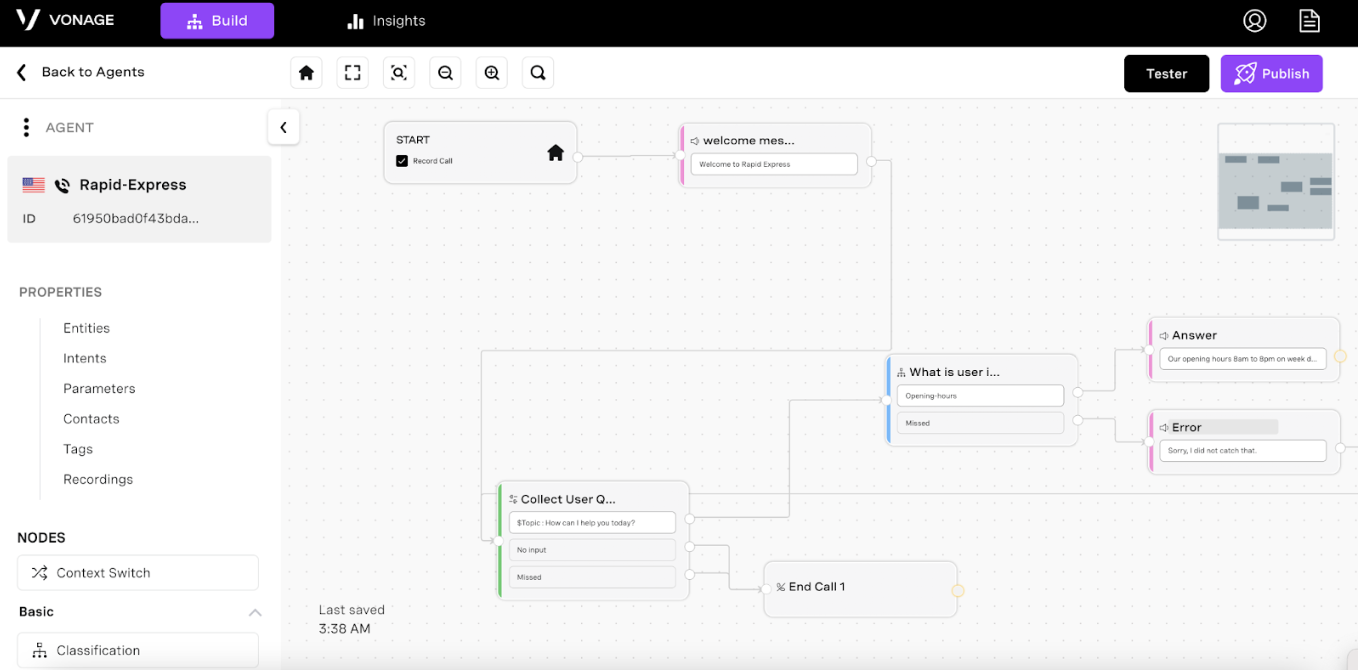Uncheck the Record Call checkbox

(x=402, y=161)
